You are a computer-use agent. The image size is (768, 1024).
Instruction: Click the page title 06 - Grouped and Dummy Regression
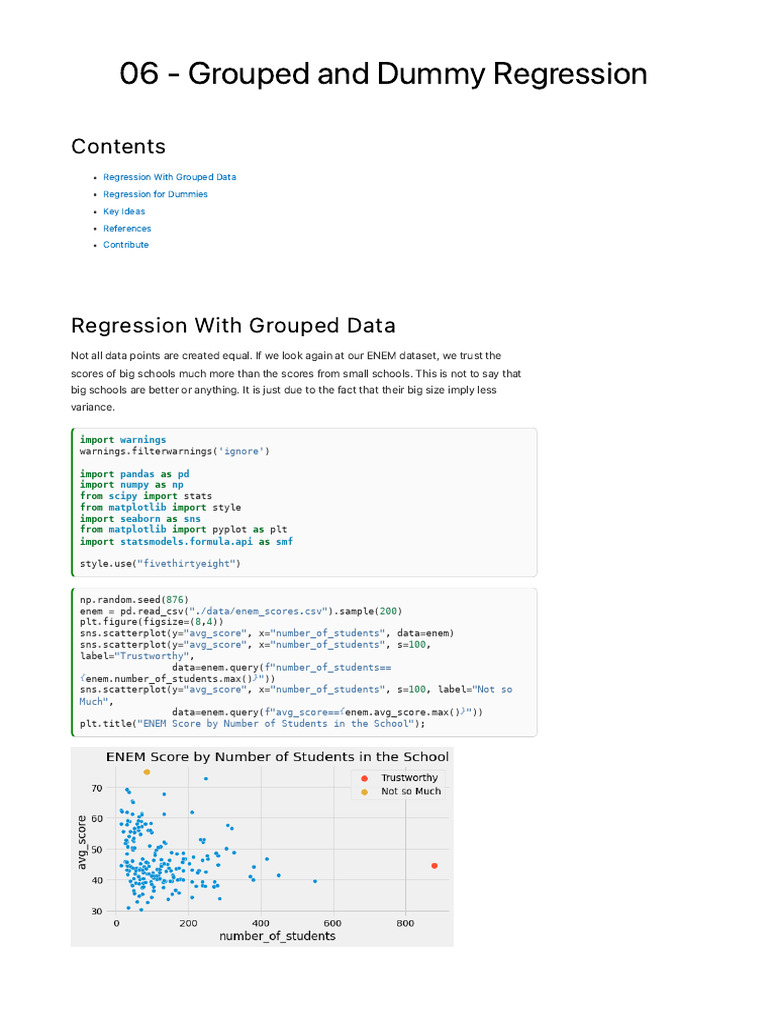click(x=383, y=73)
